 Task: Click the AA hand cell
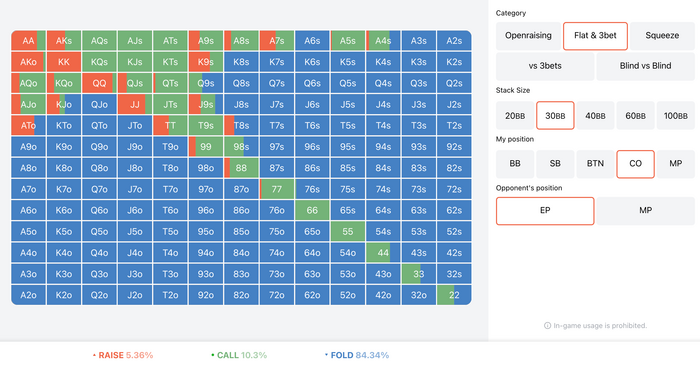click(29, 41)
